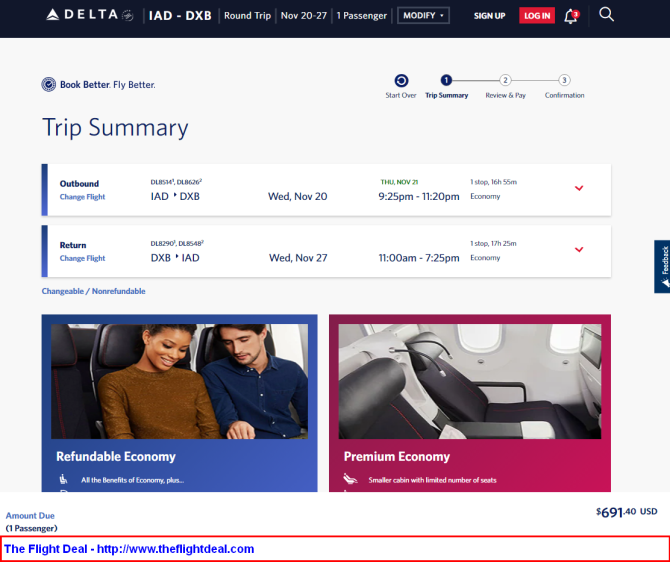Click the Refundable Economy photo
The image size is (670, 562).
coord(179,381)
